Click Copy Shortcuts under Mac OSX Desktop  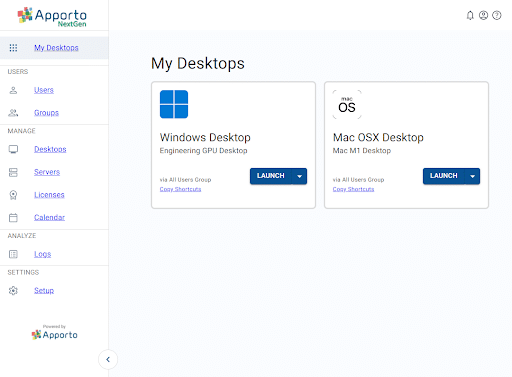[x=353, y=189]
